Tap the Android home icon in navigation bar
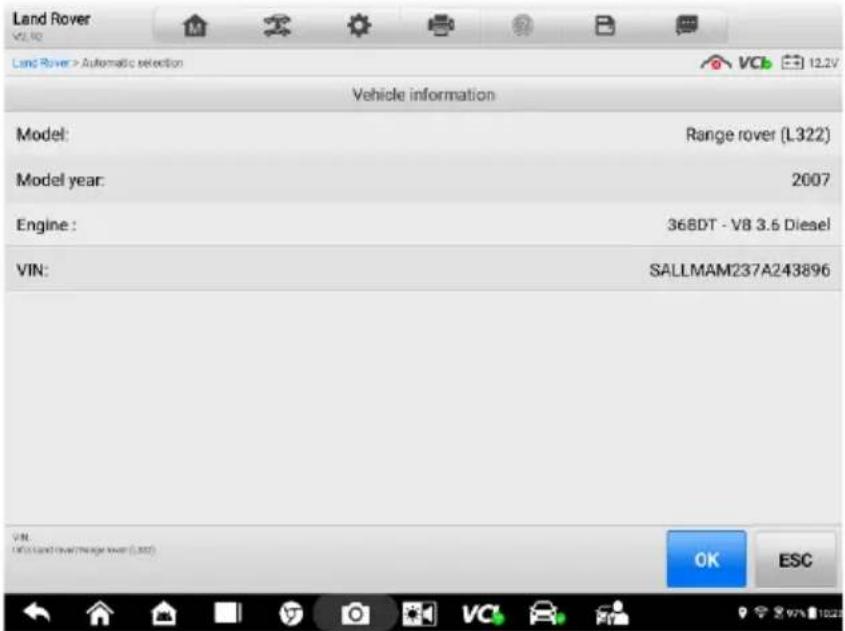 [100, 613]
